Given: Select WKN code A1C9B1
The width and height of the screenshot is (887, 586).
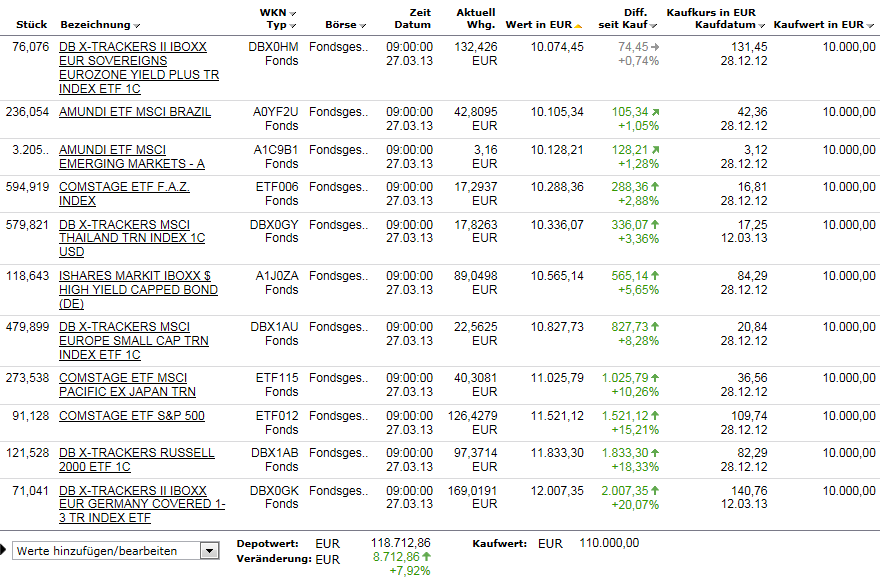Looking at the screenshot, I should (x=275, y=150).
